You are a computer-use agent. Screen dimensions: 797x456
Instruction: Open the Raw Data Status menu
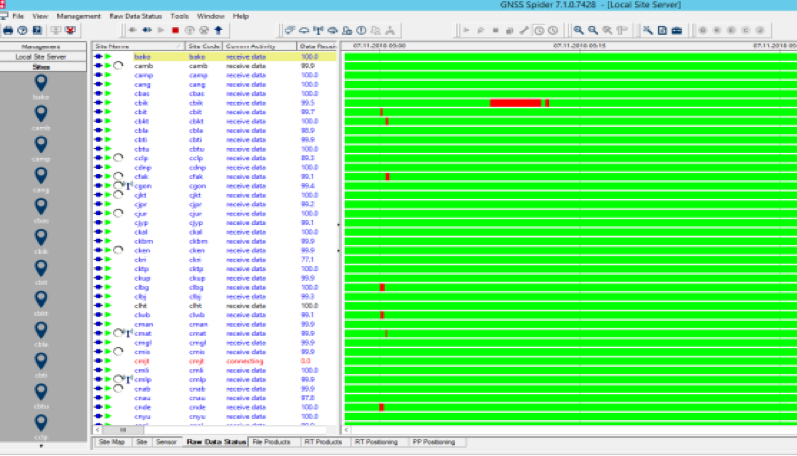[135, 17]
